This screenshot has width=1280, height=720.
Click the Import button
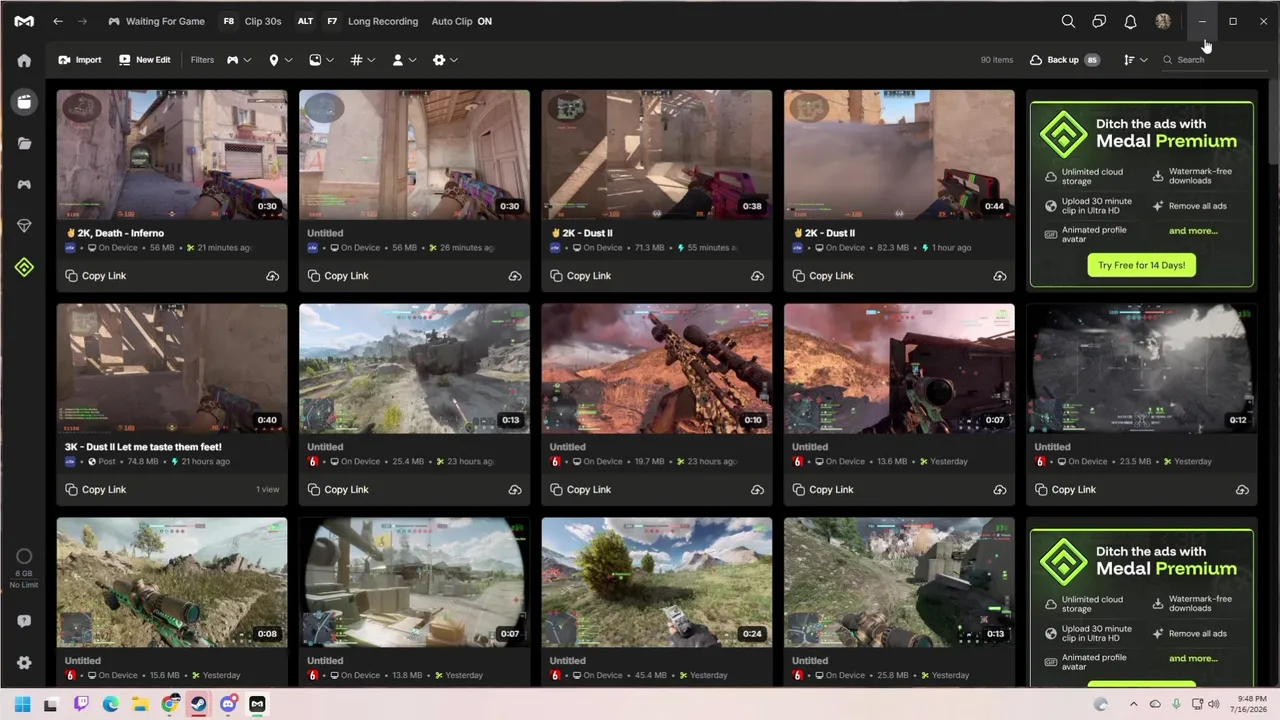[79, 60]
